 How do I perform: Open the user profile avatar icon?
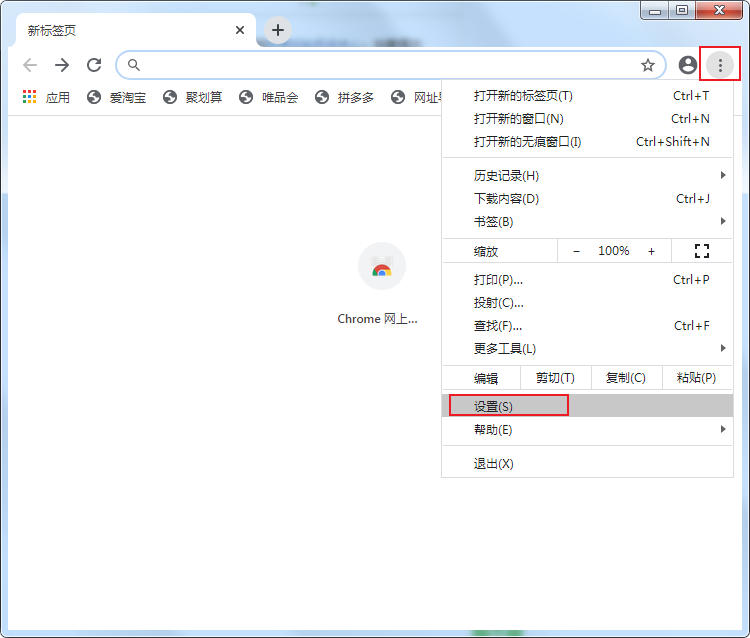tap(687, 65)
